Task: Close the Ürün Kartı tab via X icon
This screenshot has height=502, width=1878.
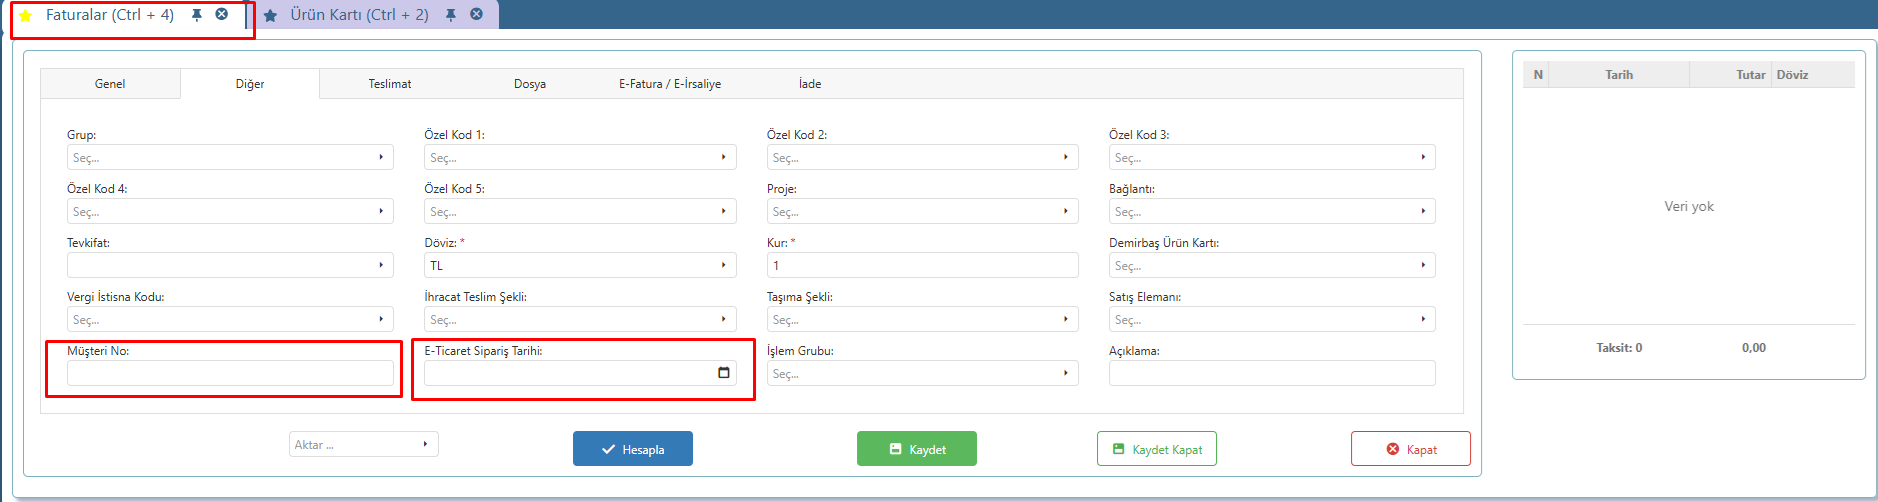Action: (x=477, y=14)
